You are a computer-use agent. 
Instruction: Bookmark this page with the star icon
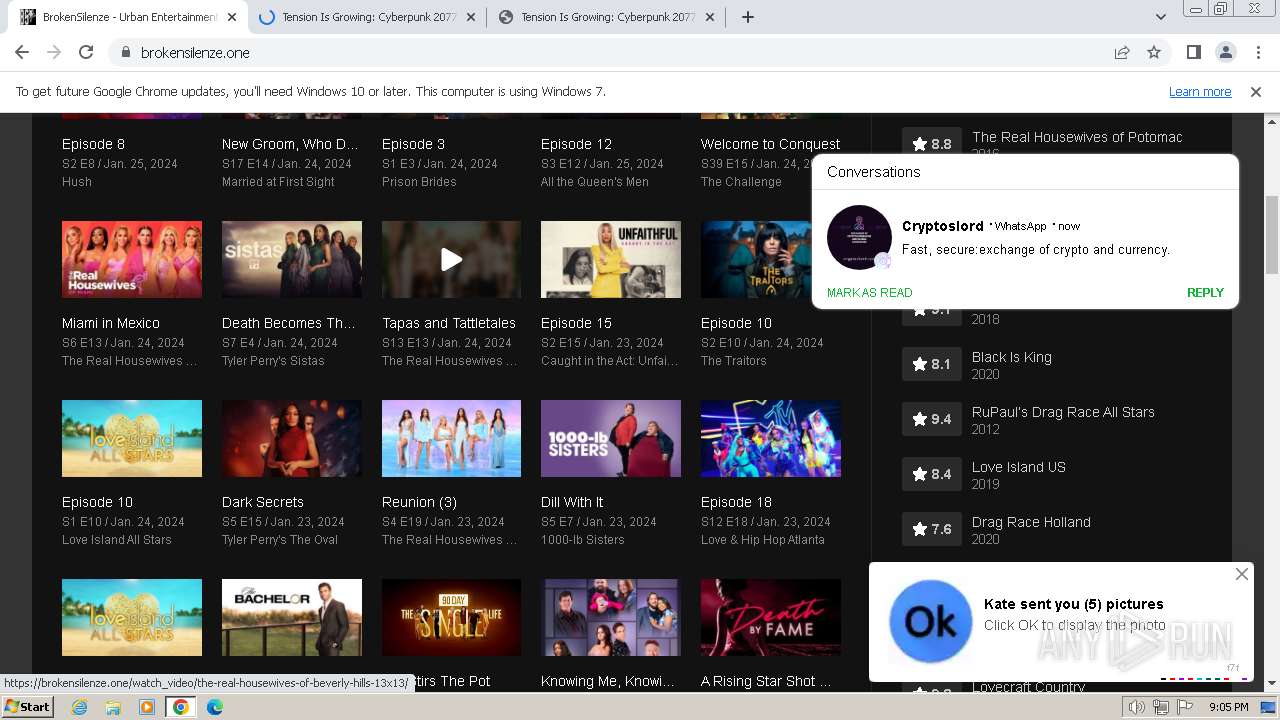[x=1154, y=53]
